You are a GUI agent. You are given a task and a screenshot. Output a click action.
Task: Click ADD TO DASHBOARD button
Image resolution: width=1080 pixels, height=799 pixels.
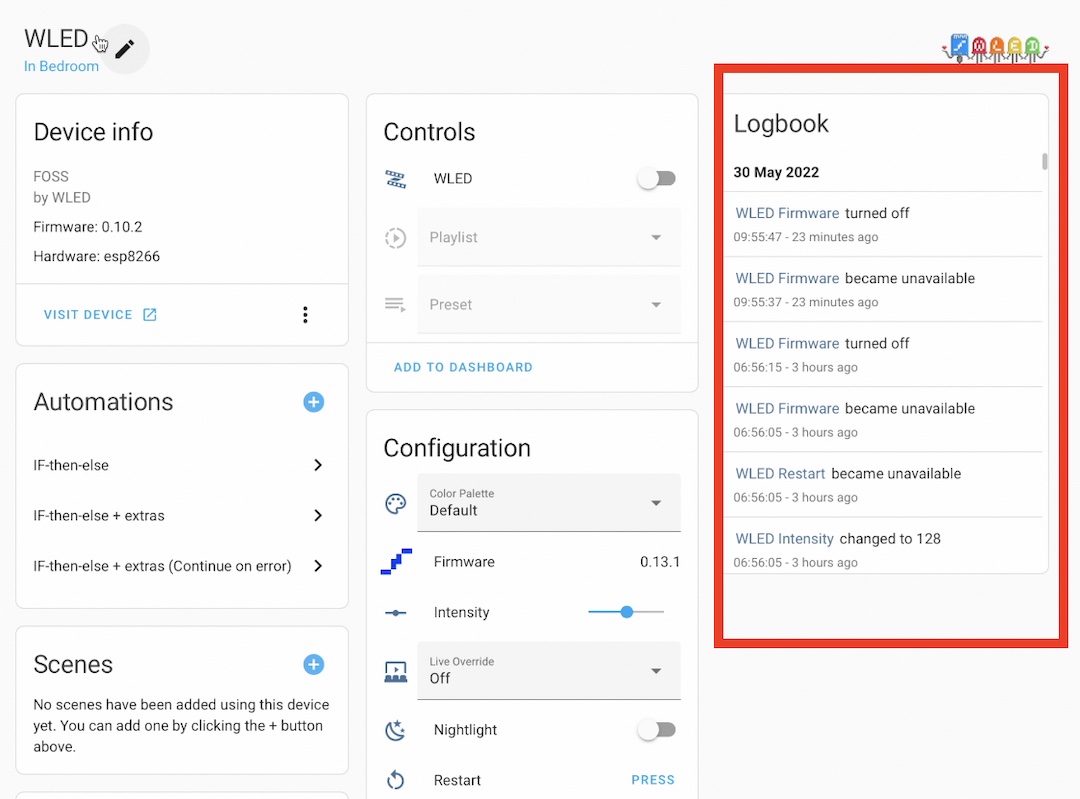click(x=464, y=368)
